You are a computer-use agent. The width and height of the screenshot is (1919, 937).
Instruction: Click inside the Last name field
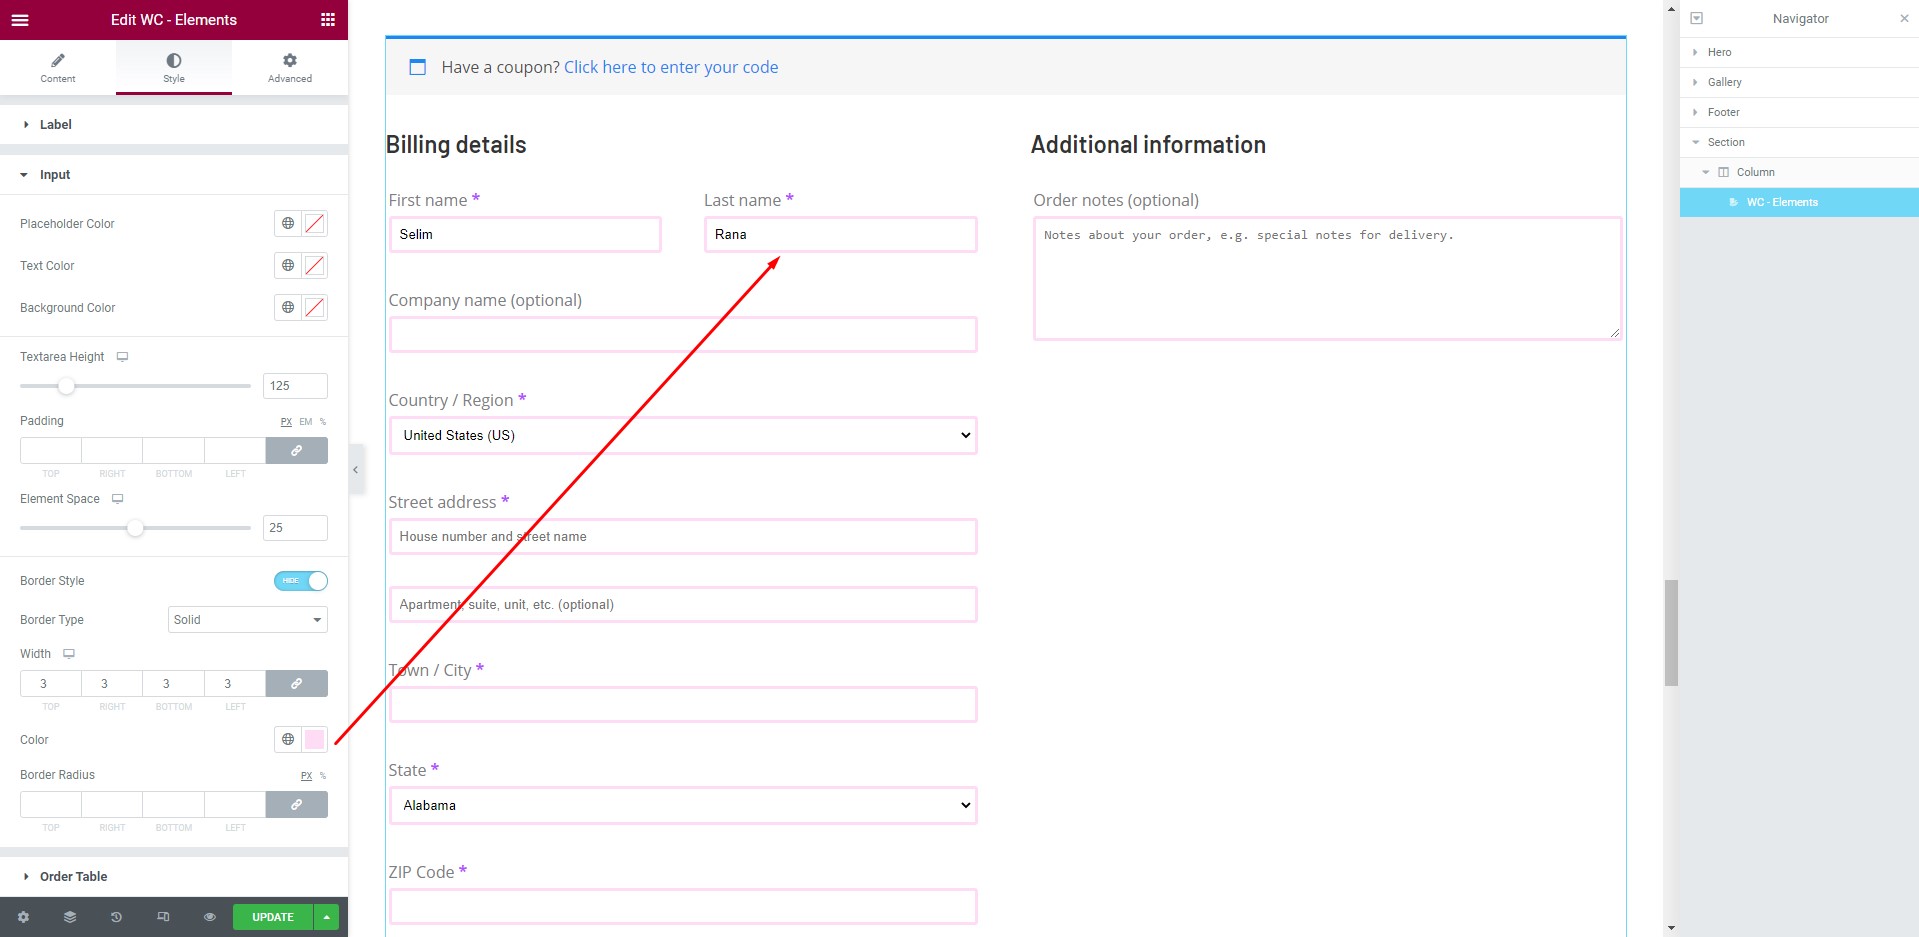(x=840, y=234)
